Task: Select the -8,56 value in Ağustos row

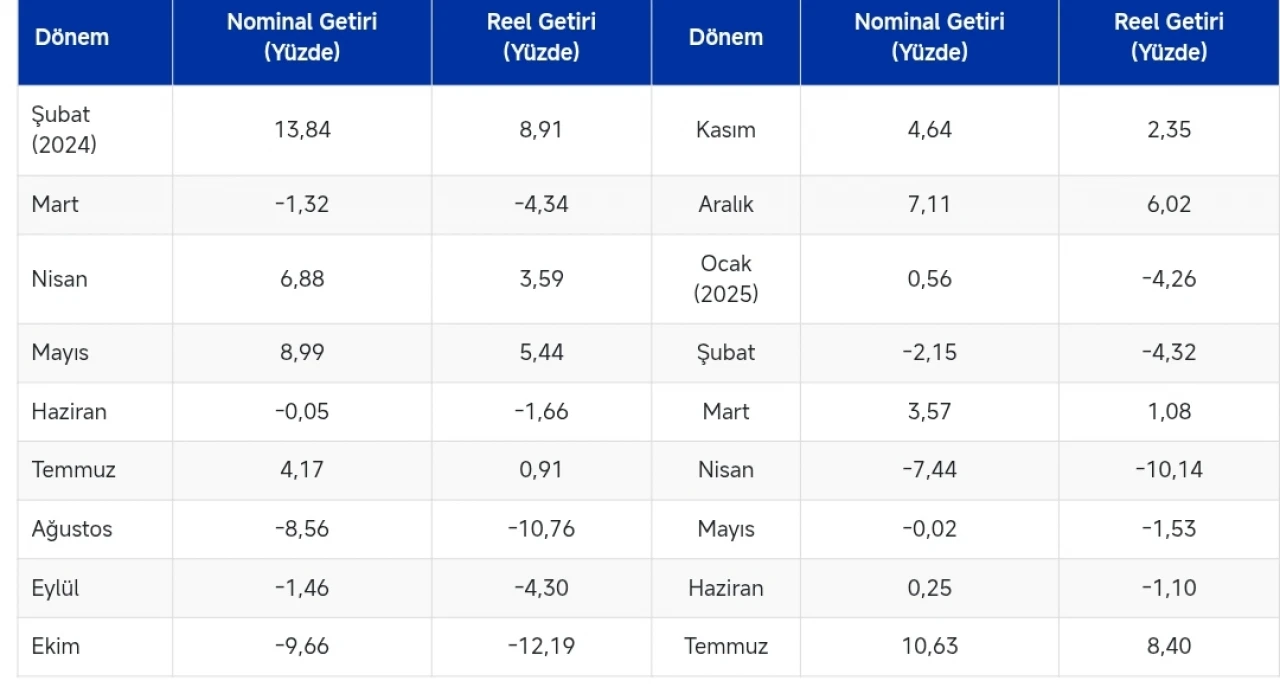Action: point(302,529)
